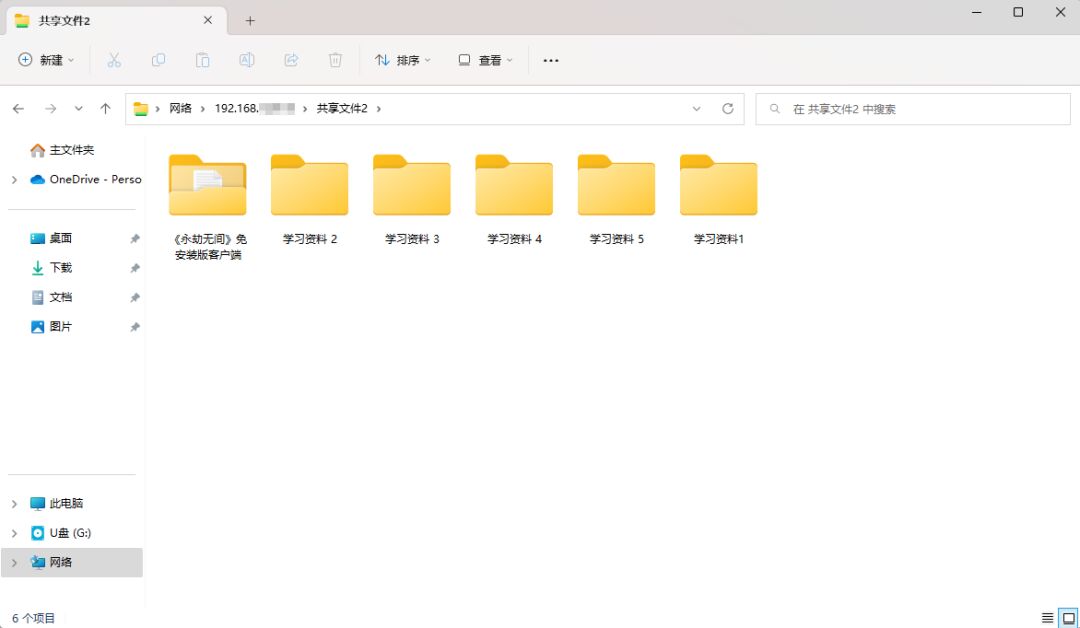Click the 新建 new button

click(47, 60)
